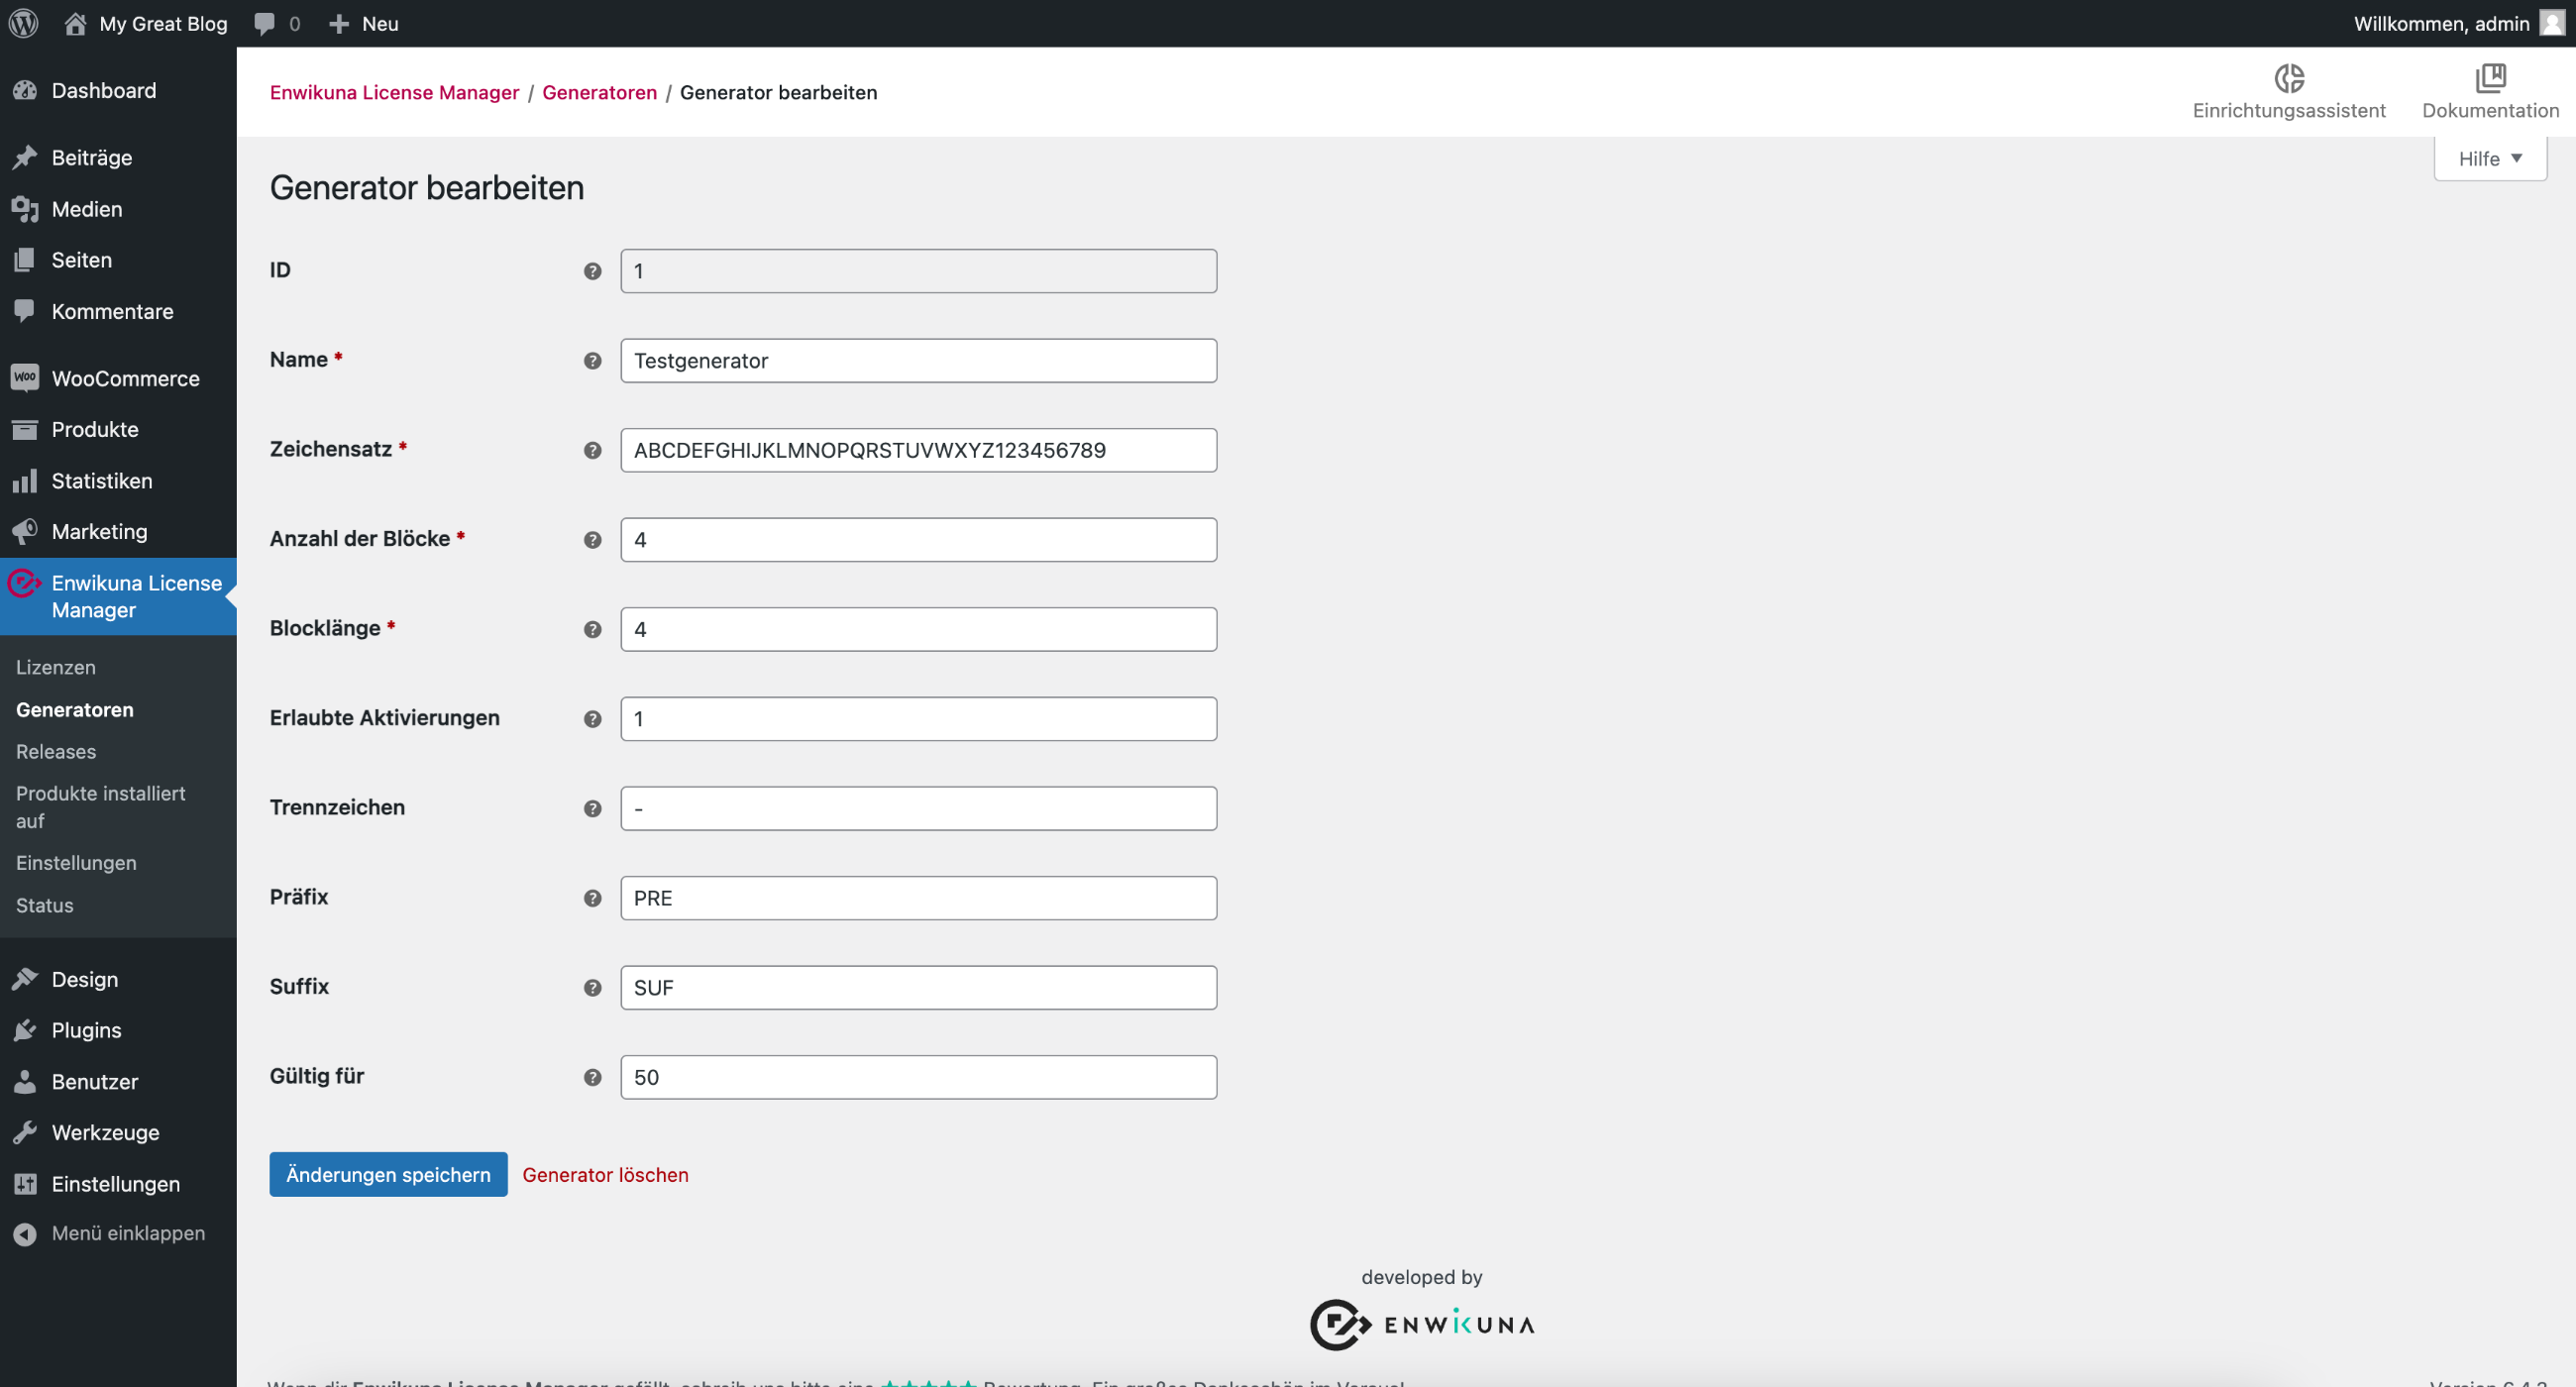2576x1387 pixels.
Task: Click the plus Neu icon
Action: [339, 23]
